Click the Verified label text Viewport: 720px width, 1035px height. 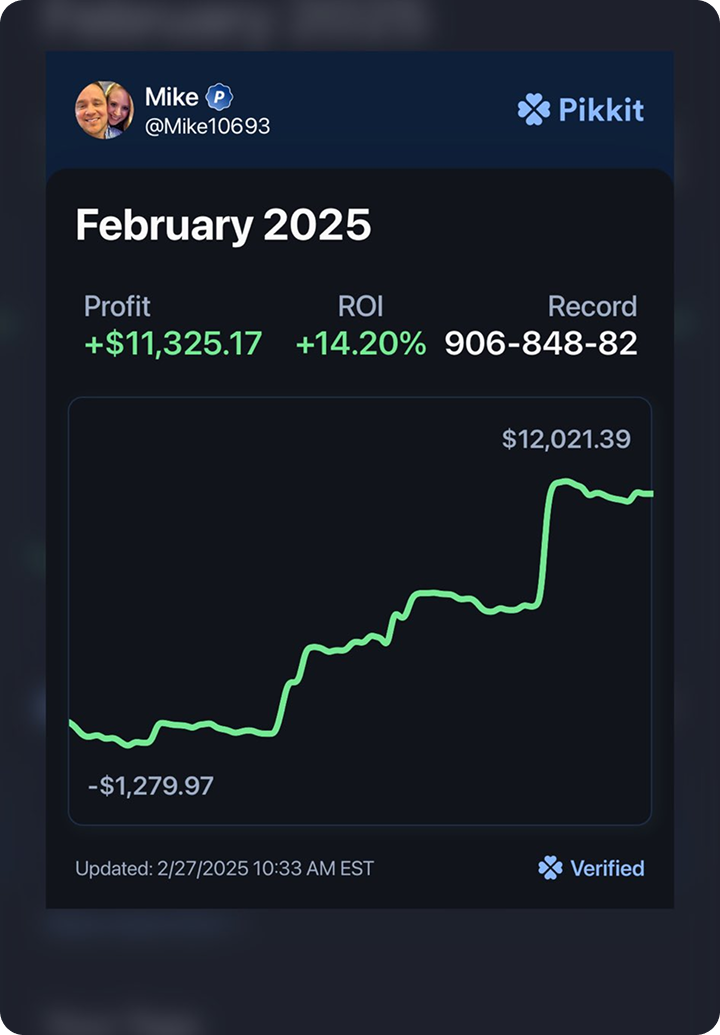point(607,868)
